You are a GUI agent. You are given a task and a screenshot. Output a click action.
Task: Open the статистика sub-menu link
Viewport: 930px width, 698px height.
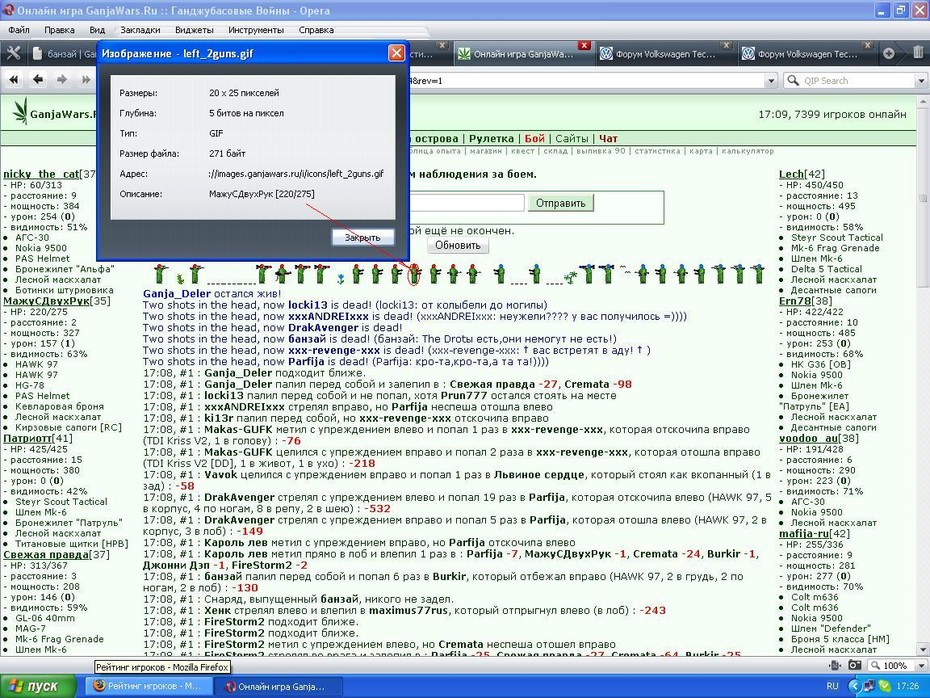coord(657,151)
